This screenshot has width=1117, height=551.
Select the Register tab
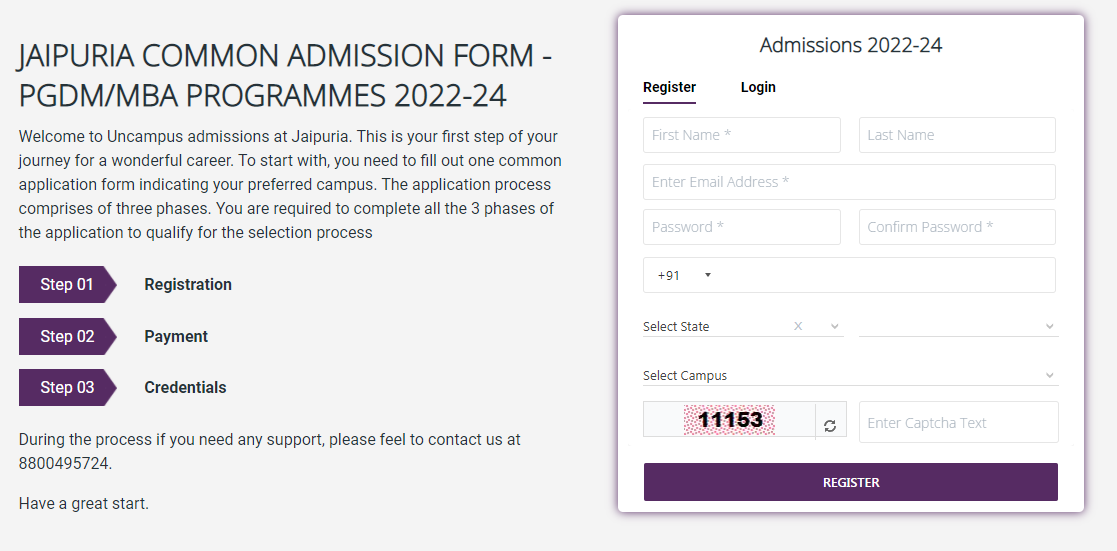669,87
